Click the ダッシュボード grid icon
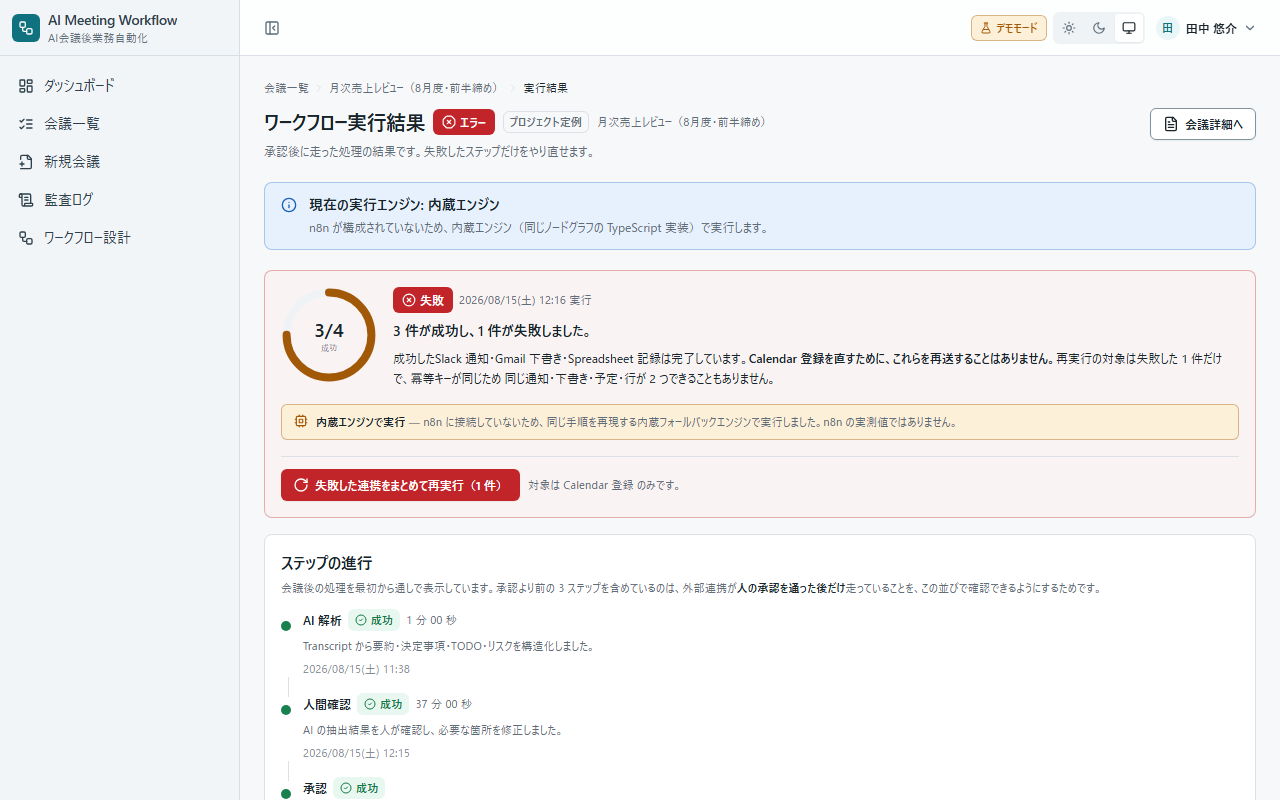Viewport: 1280px width, 800px height. [x=26, y=86]
